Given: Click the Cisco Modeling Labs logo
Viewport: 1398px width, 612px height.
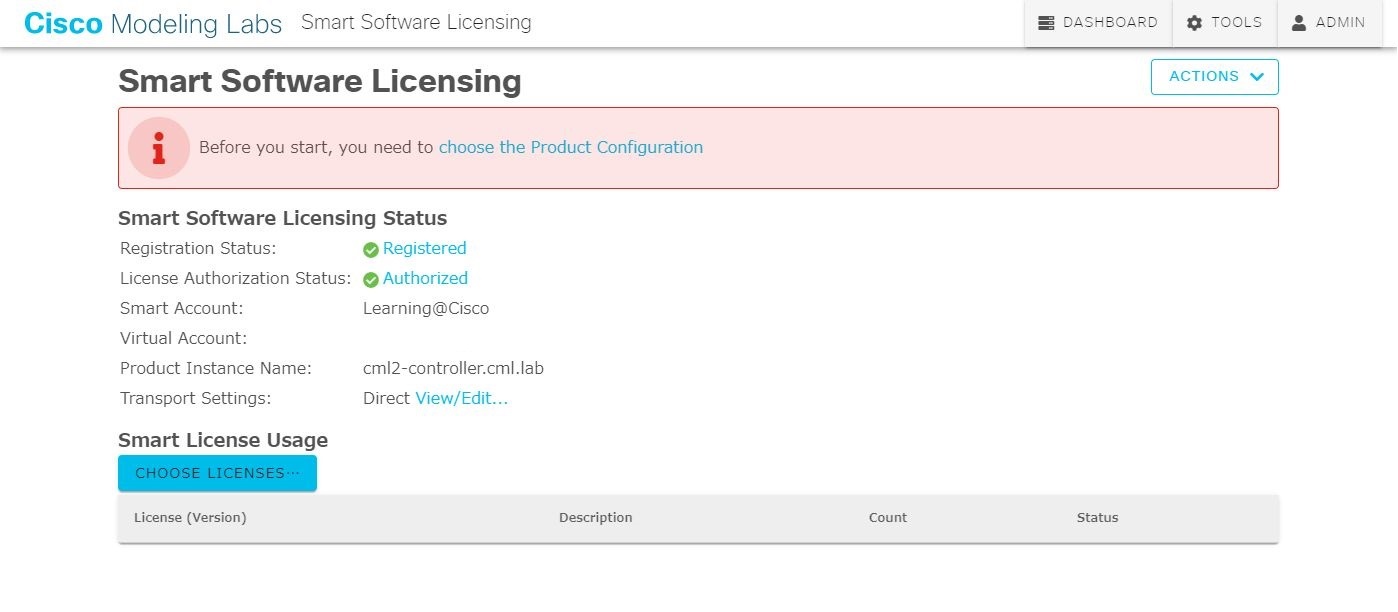Looking at the screenshot, I should pos(153,23).
